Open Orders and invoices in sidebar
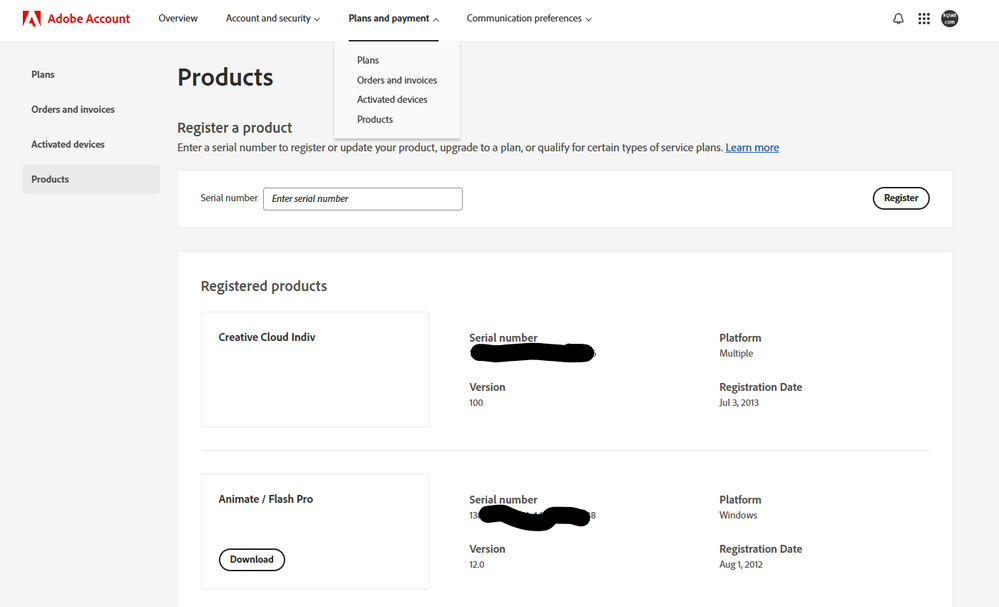This screenshot has height=607, width=999. coord(73,110)
